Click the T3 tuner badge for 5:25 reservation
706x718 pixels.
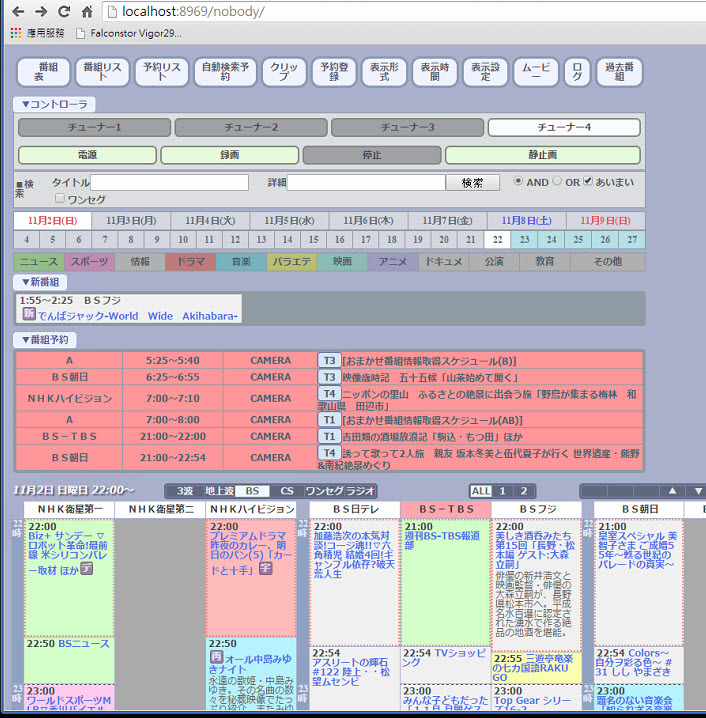(x=329, y=360)
